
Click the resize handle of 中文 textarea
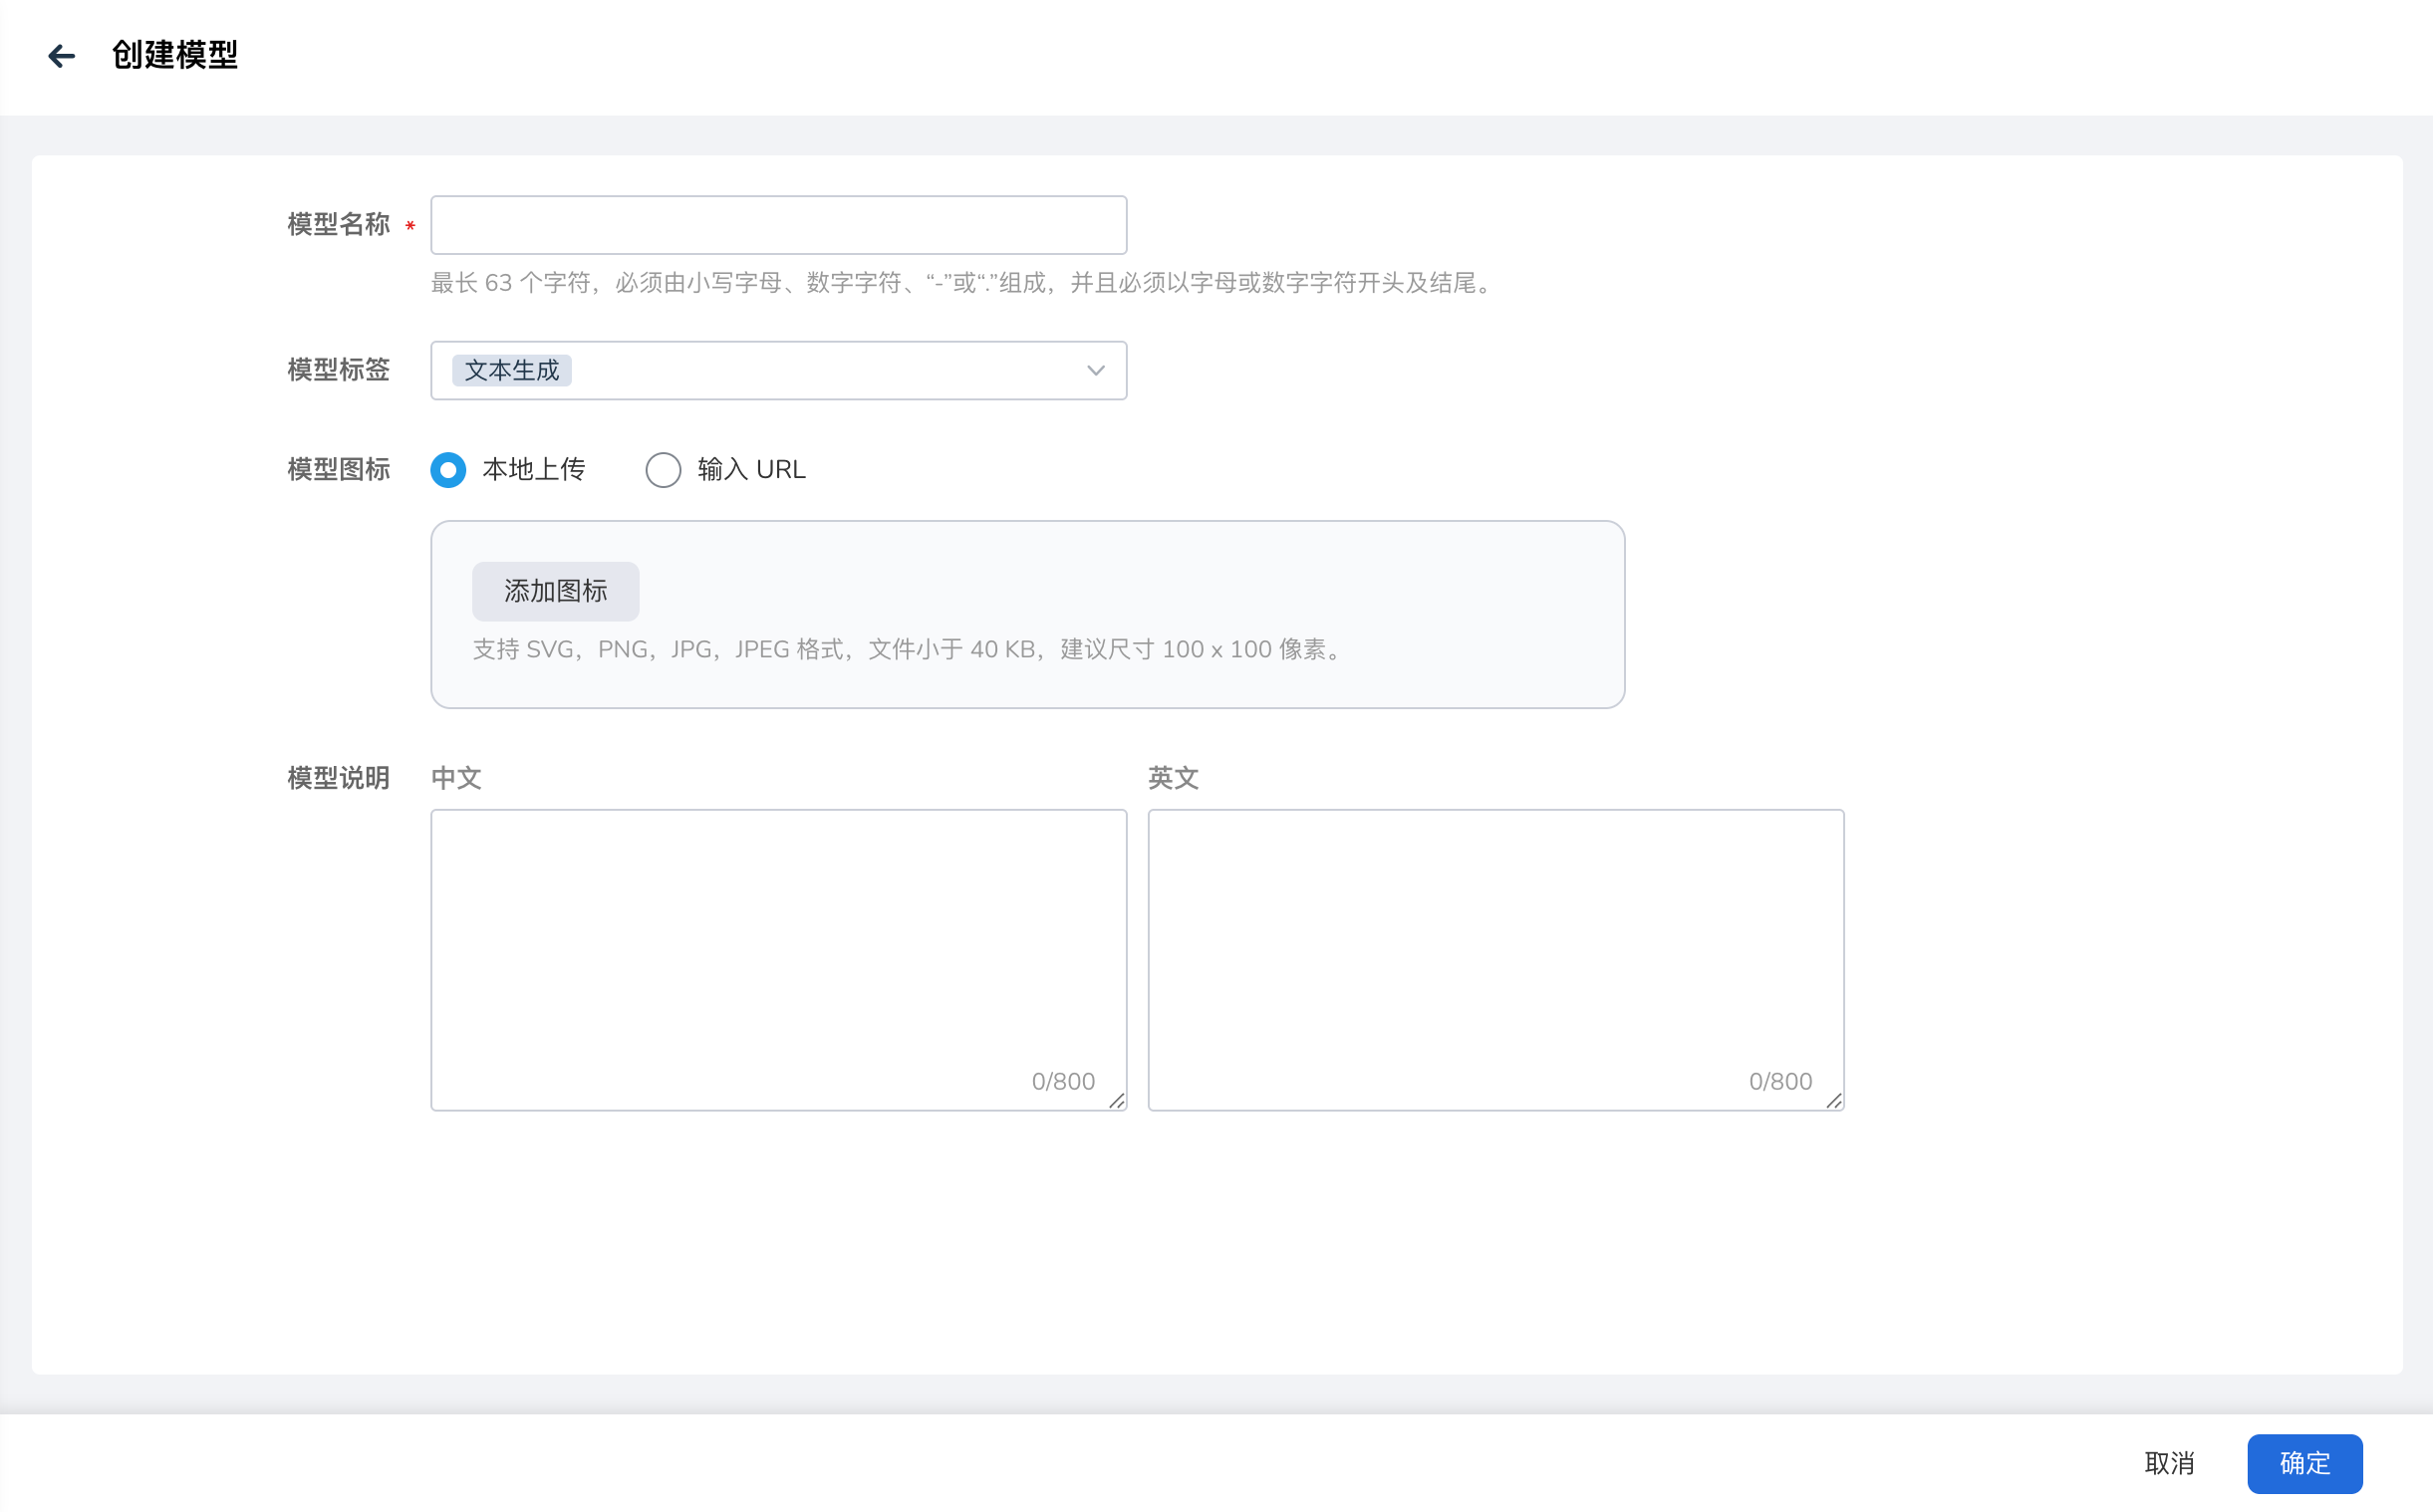pyautogui.click(x=1117, y=1101)
